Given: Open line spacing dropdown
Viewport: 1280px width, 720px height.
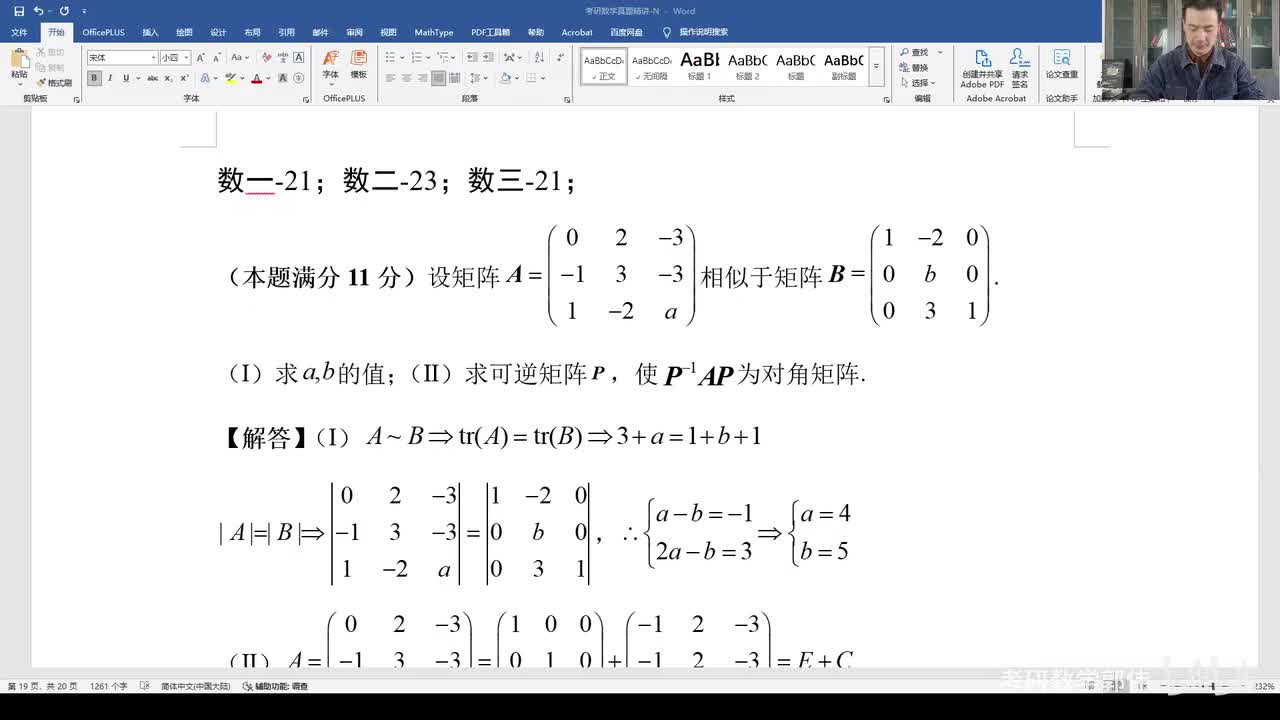Looking at the screenshot, I should point(478,78).
